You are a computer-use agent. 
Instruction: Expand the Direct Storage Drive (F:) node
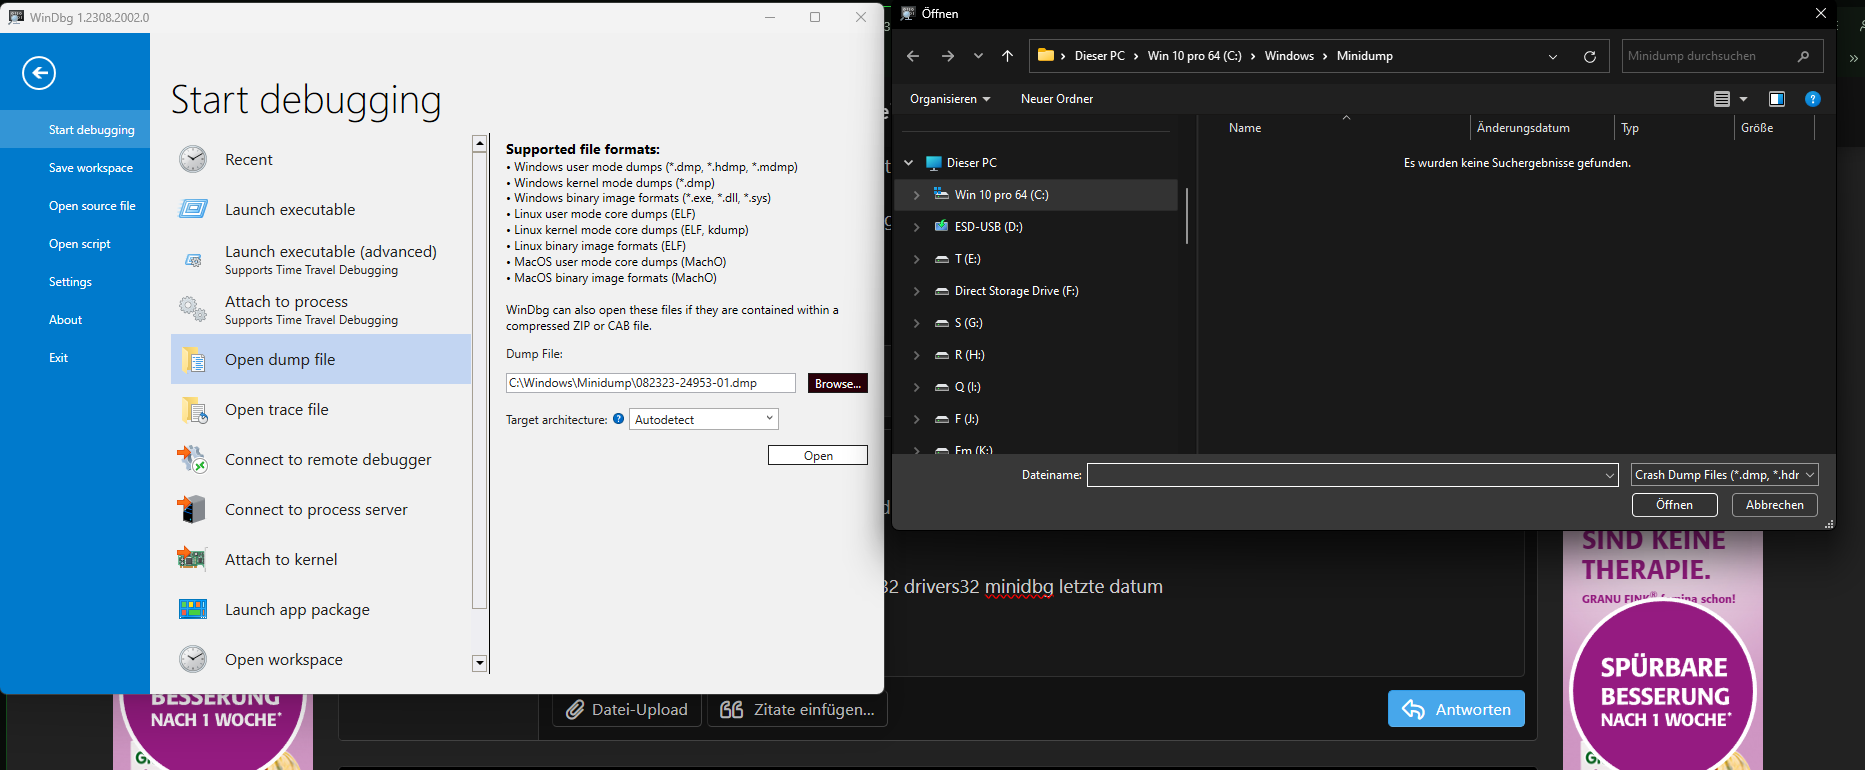click(917, 291)
